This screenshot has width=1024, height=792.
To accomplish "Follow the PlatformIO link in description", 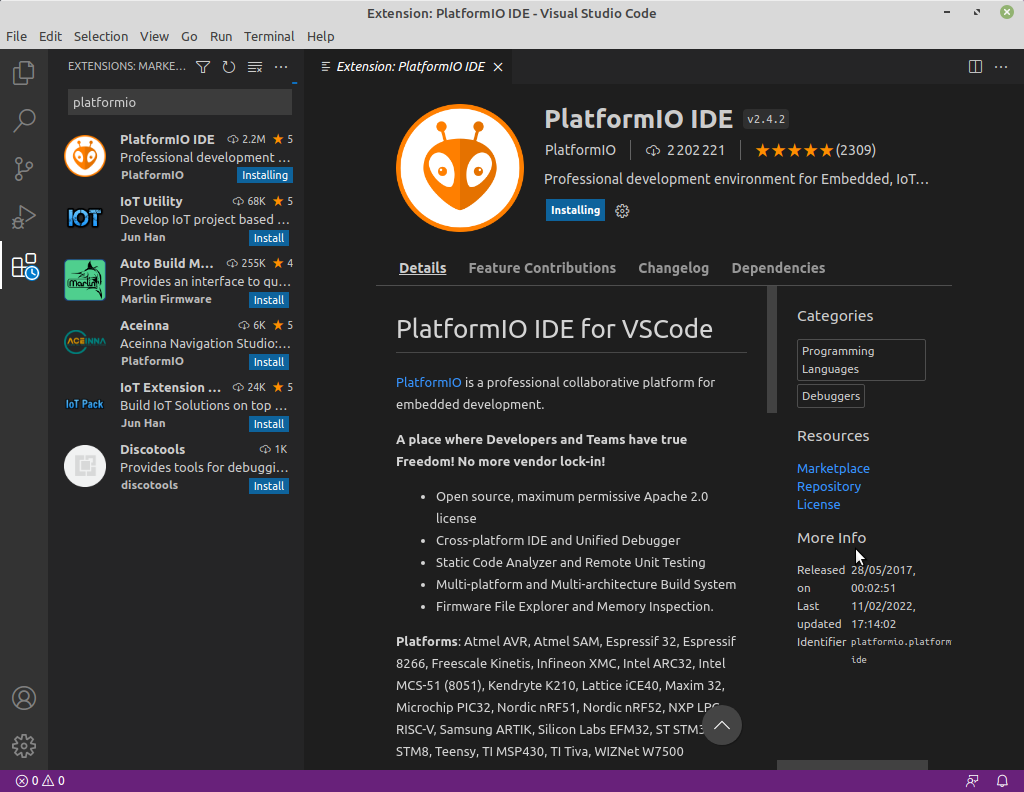I will 428,383.
